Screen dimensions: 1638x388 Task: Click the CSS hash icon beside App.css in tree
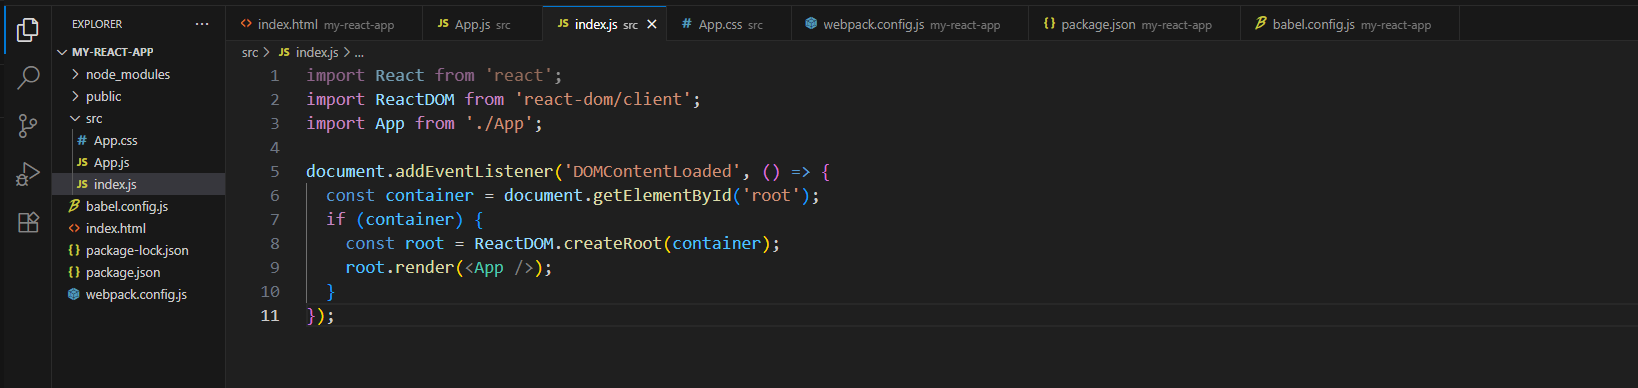coord(82,140)
